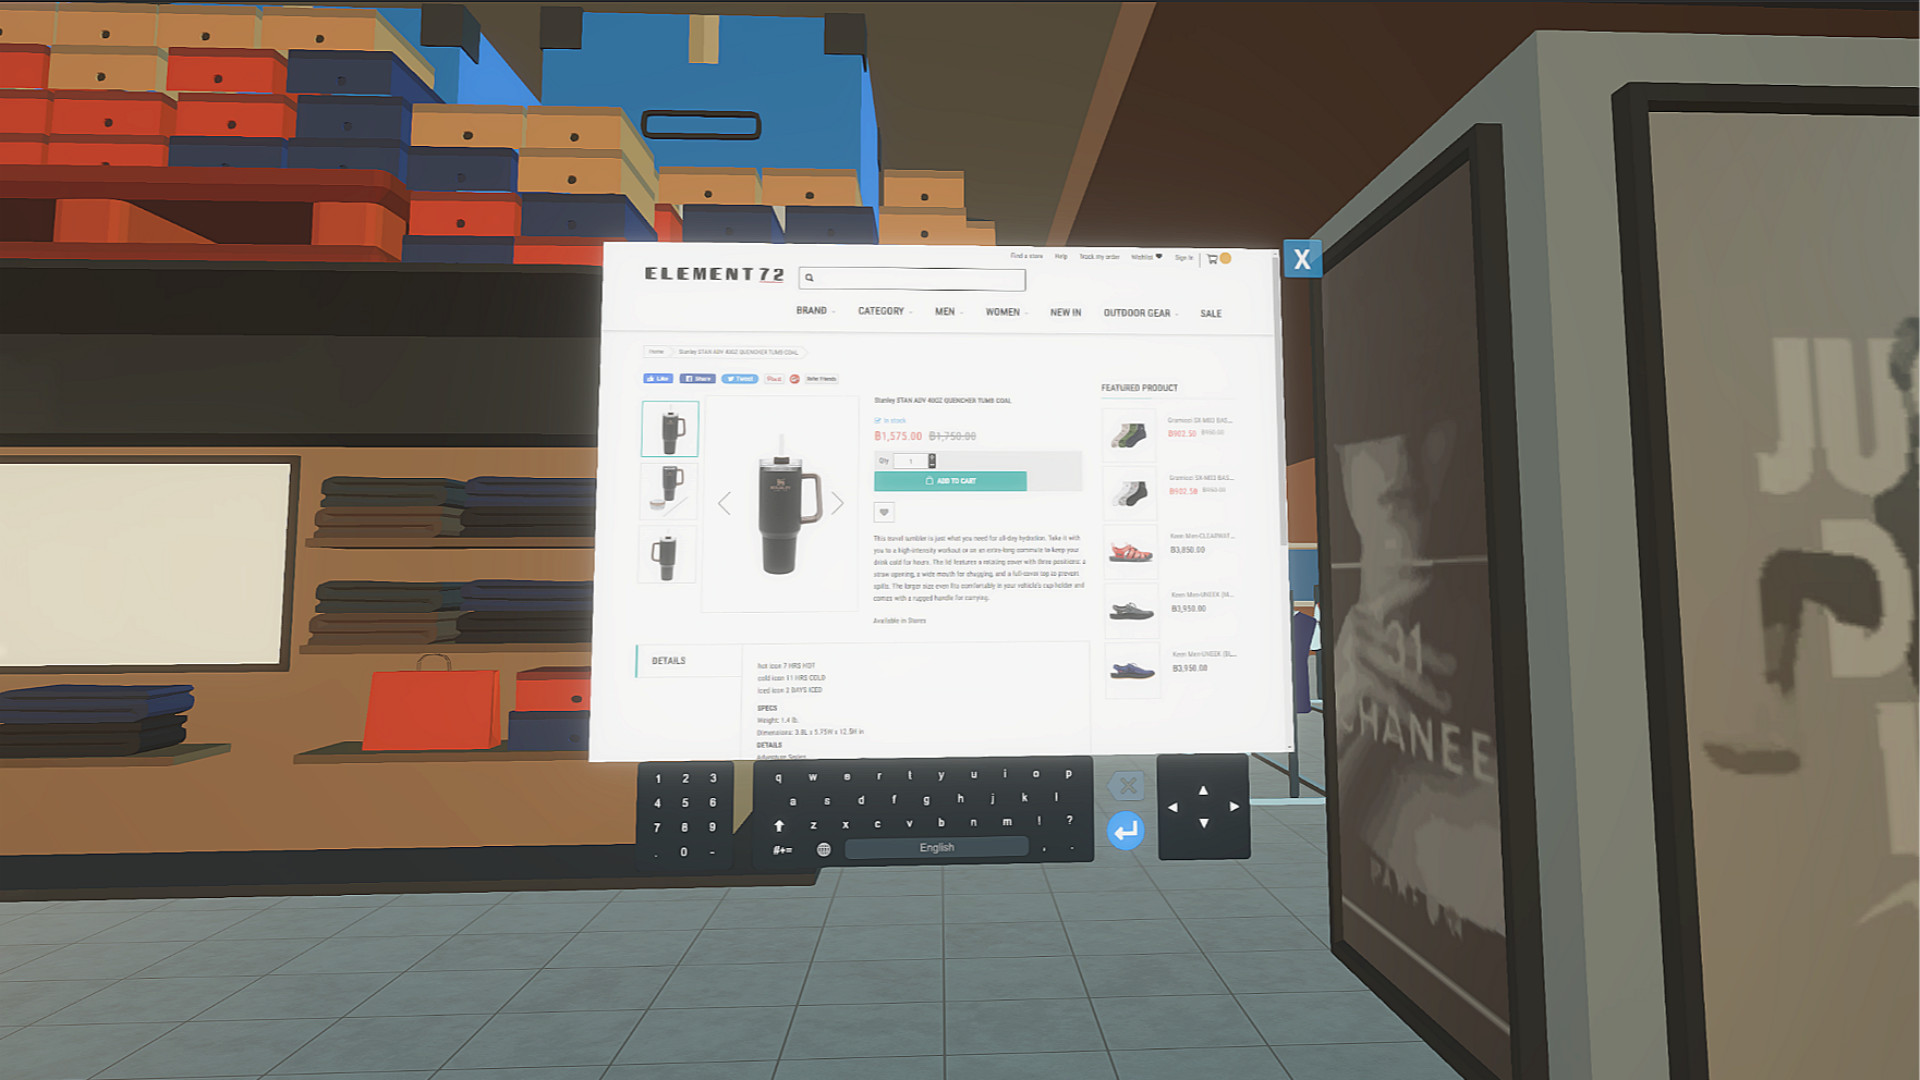The image size is (1920, 1080).
Task: Switch to the DETAILS tab
Action: (x=668, y=660)
